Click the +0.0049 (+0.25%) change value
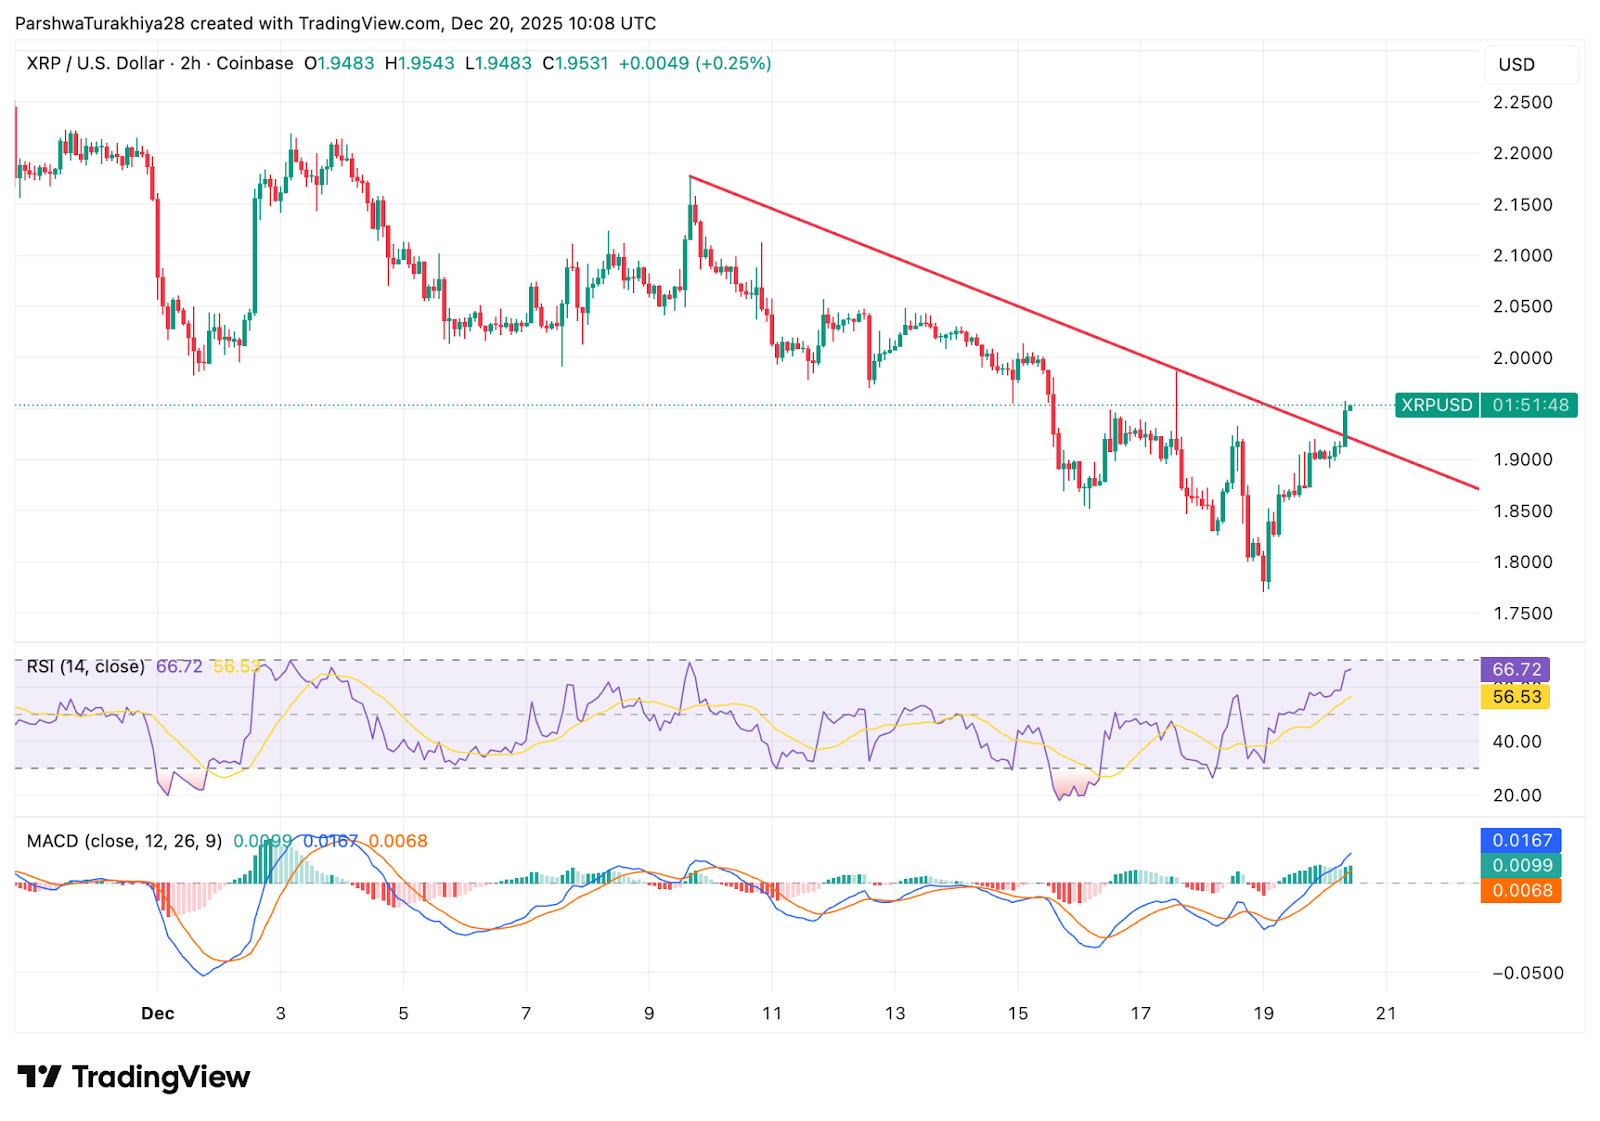 [694, 64]
